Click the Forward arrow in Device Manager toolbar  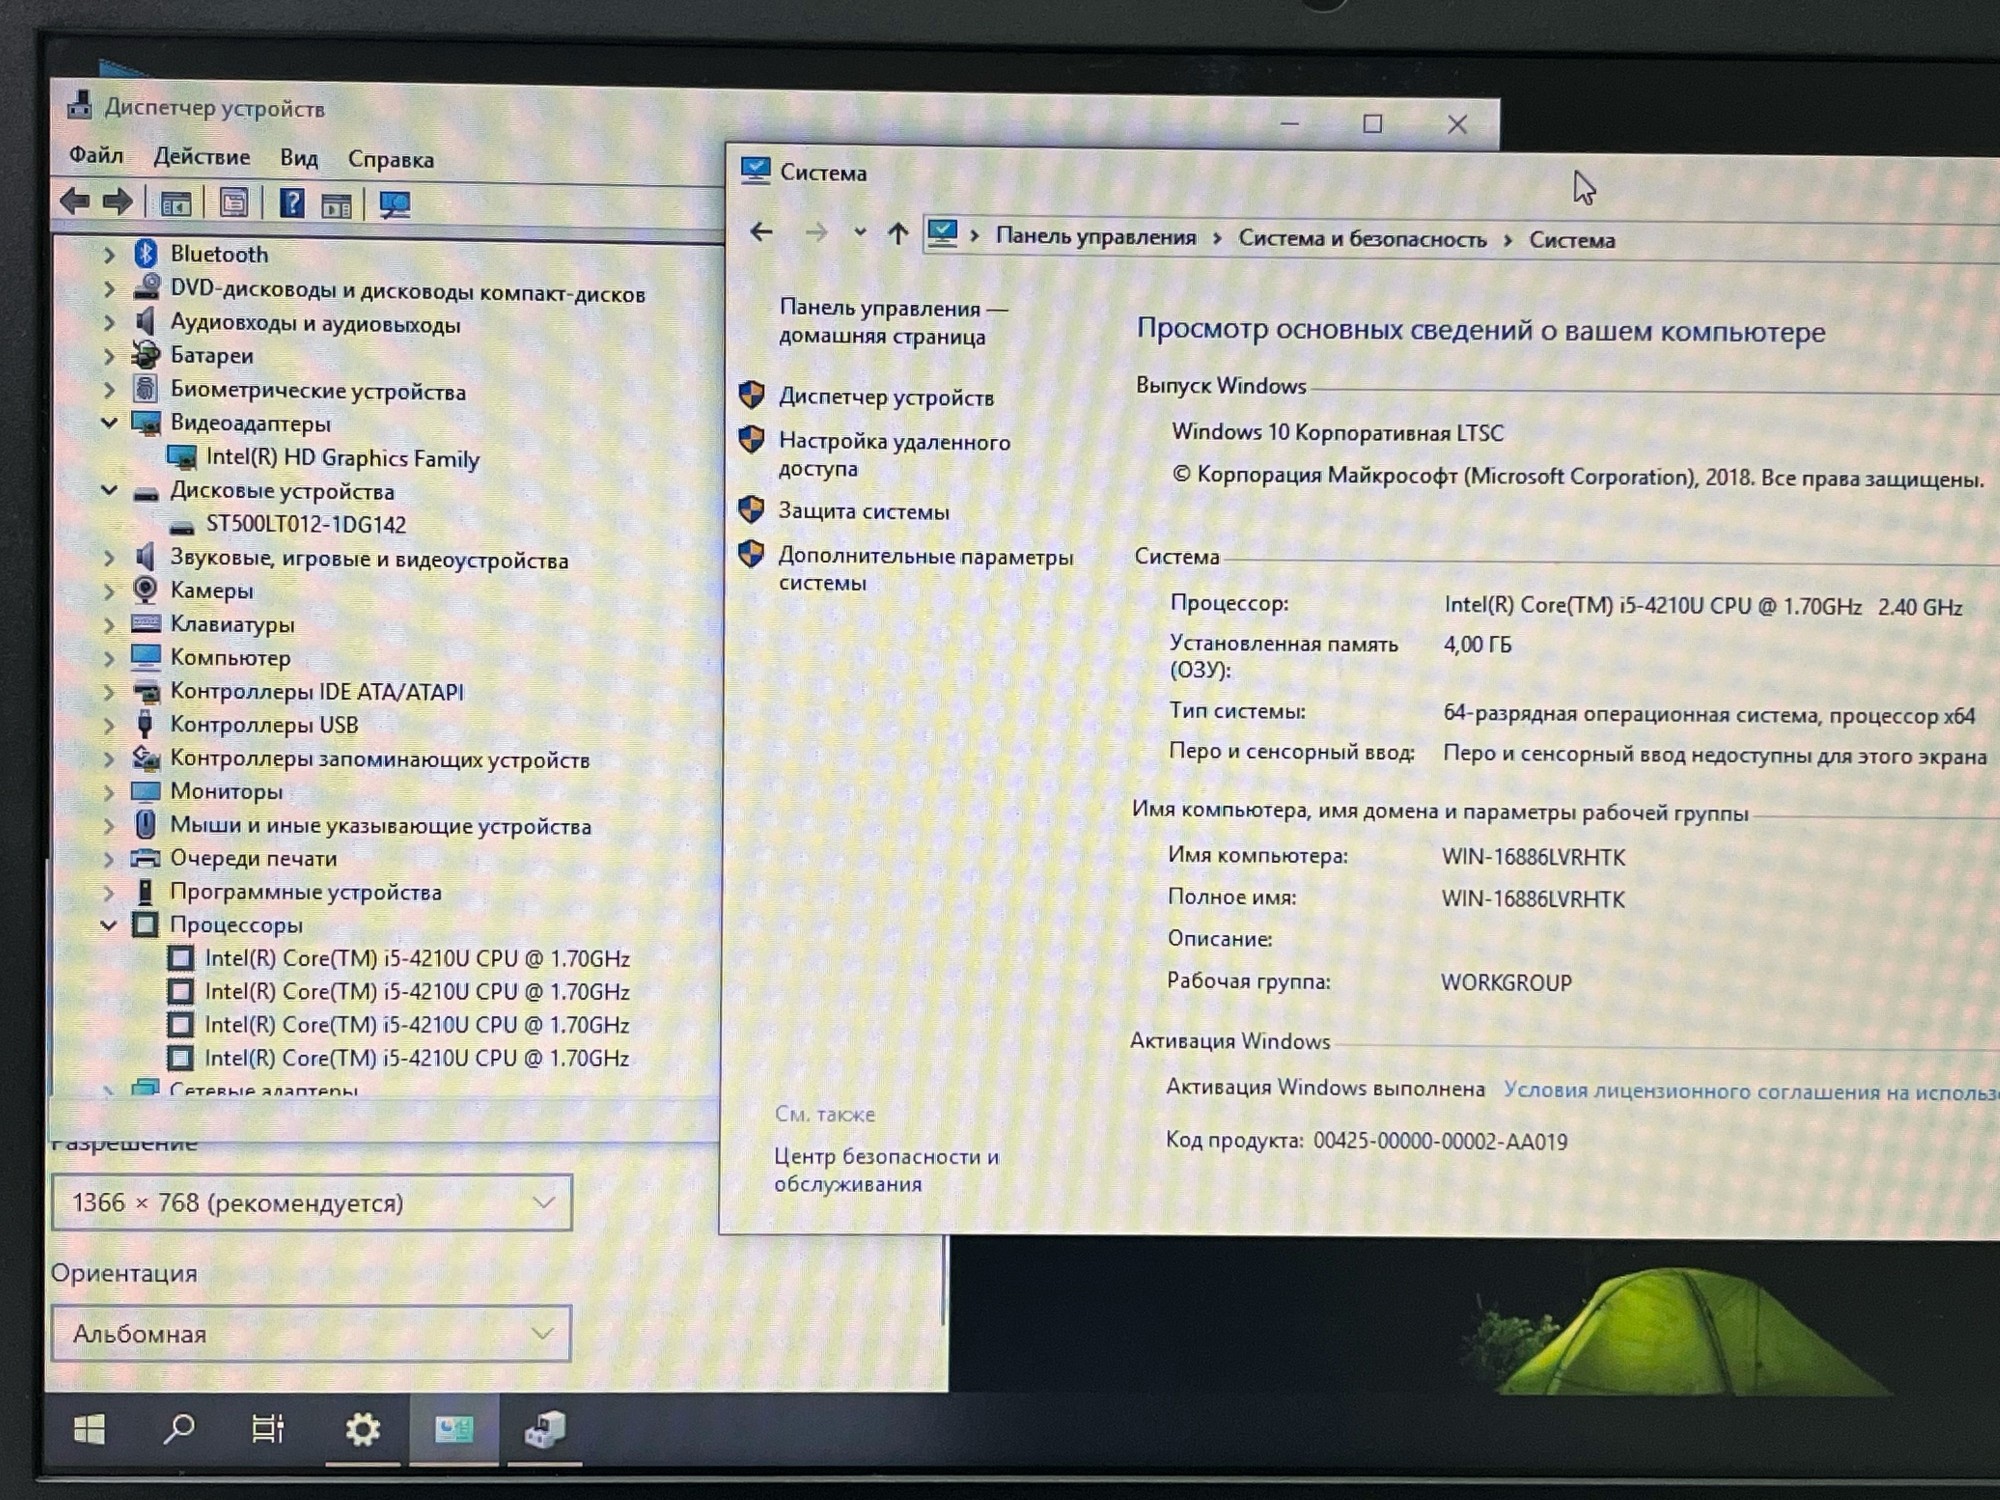pos(118,202)
